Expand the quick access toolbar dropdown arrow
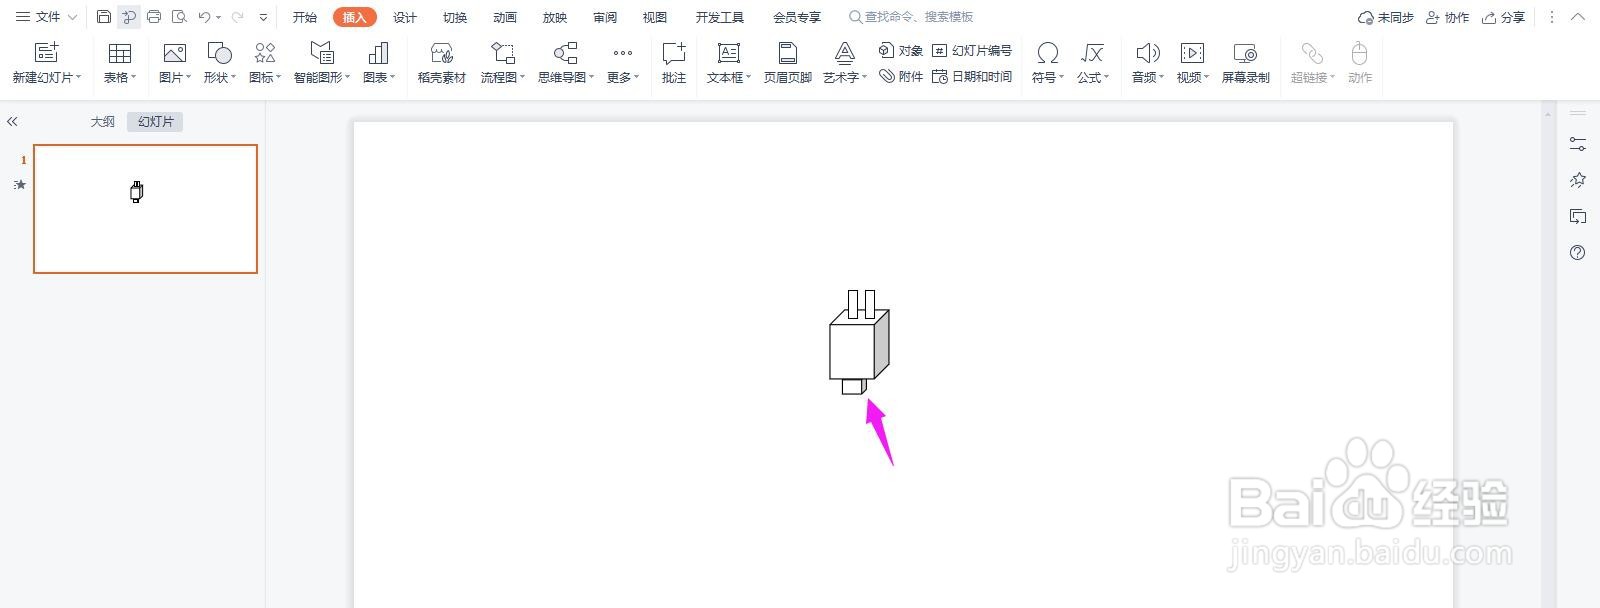 pos(263,17)
